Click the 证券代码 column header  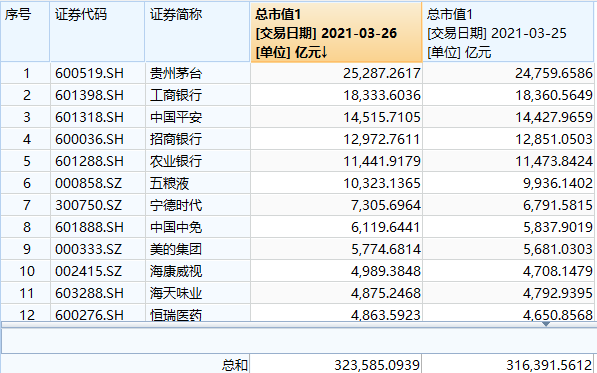point(97,32)
